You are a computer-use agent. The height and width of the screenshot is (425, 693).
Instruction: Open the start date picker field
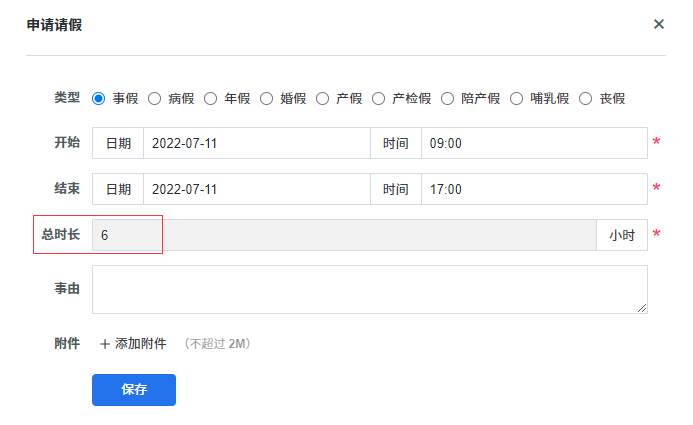click(x=256, y=143)
